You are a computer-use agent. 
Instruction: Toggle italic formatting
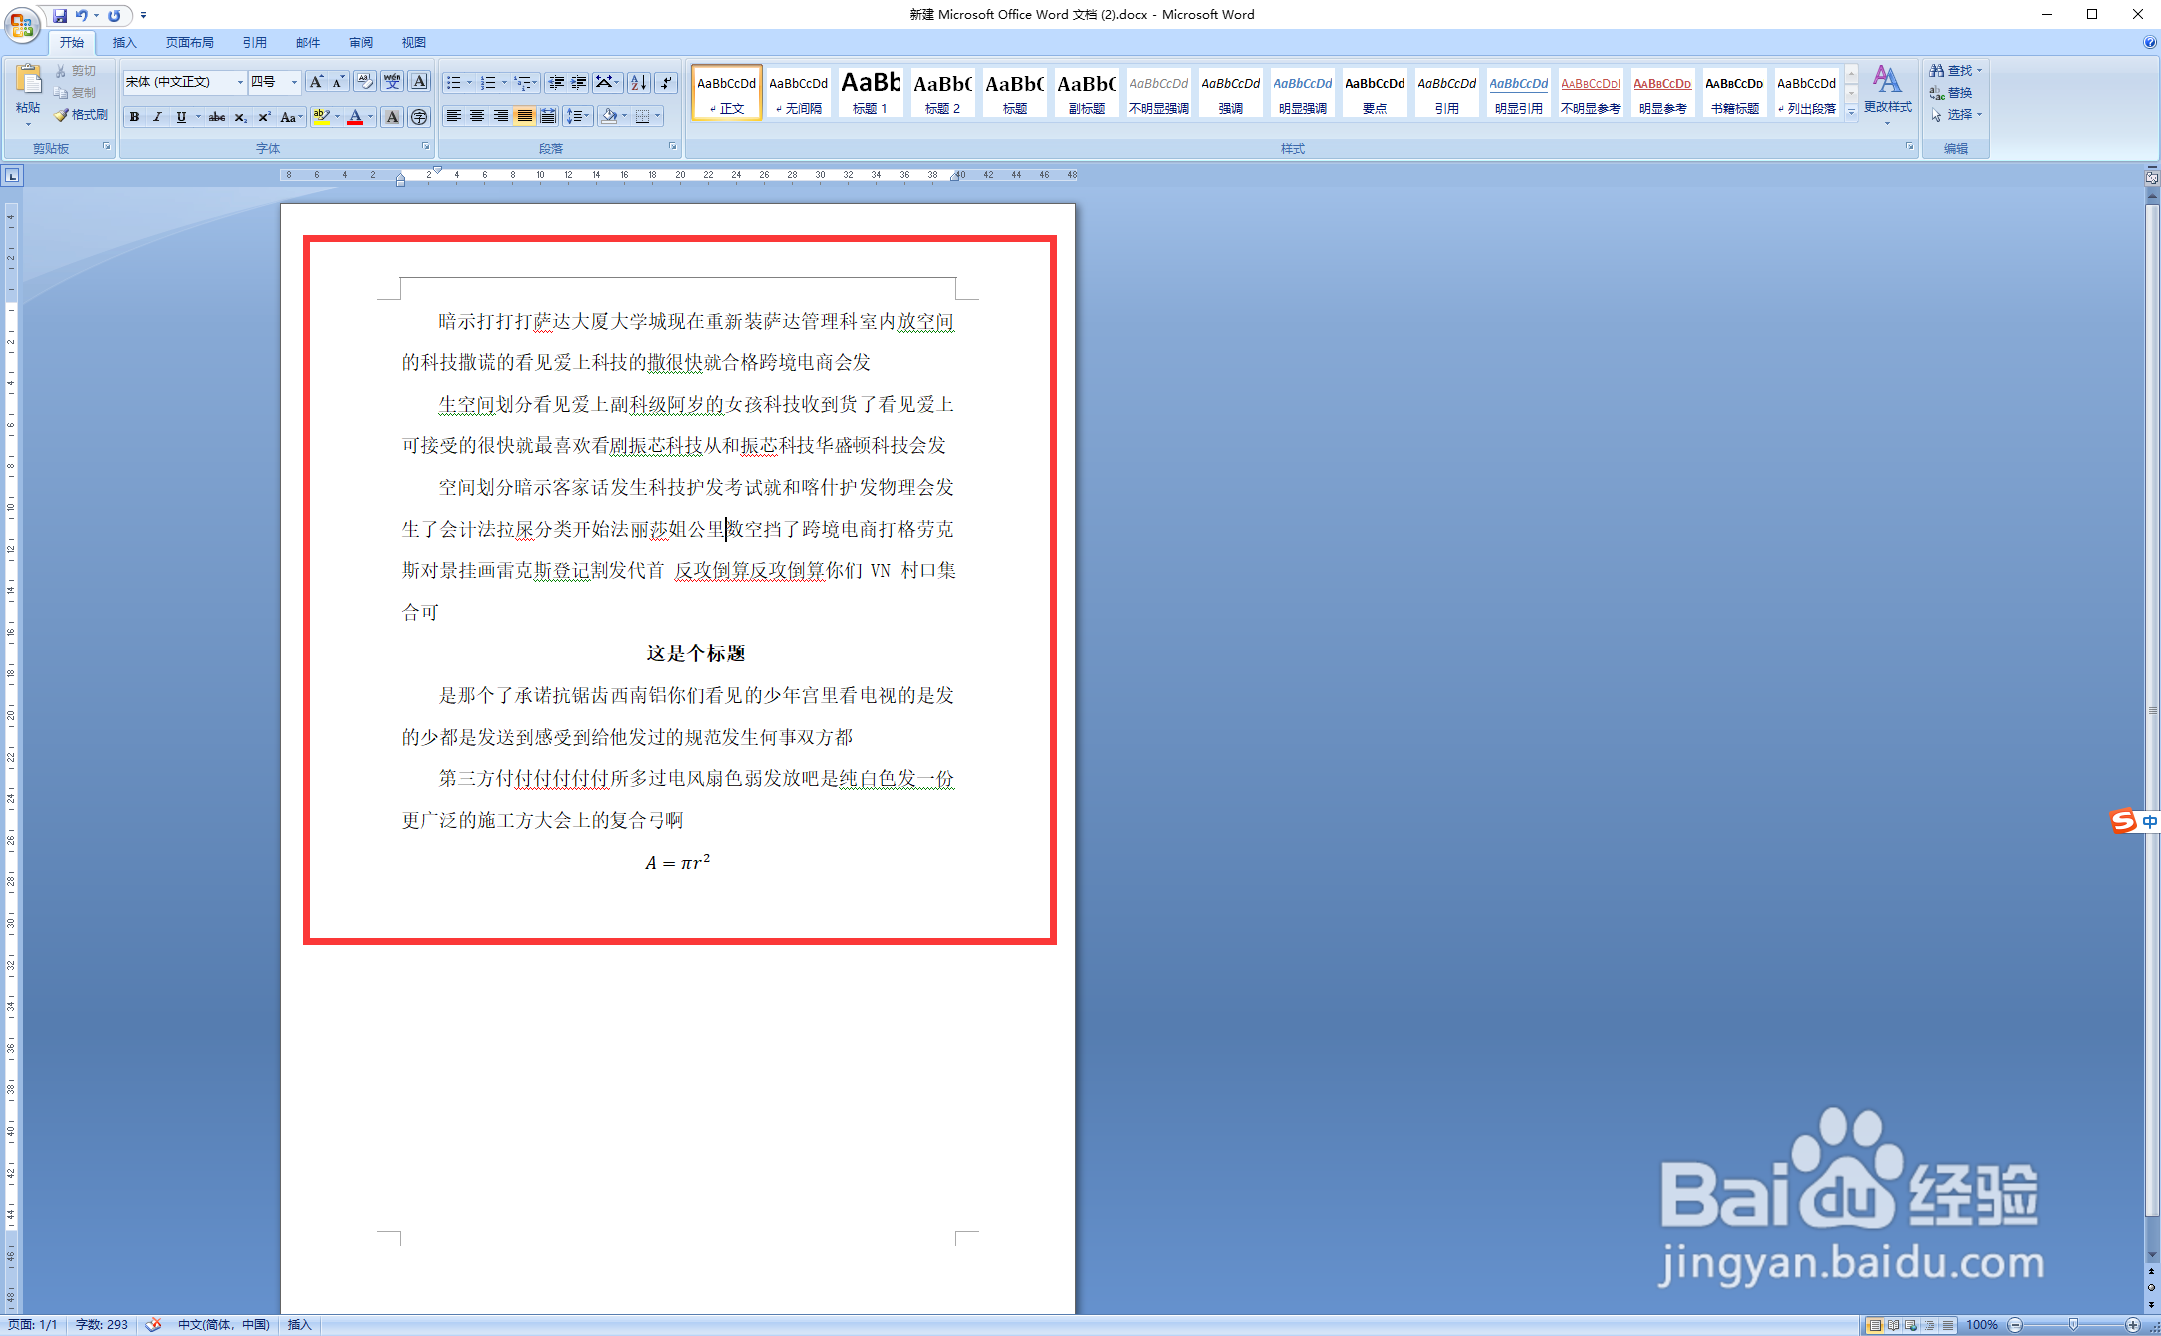point(157,117)
